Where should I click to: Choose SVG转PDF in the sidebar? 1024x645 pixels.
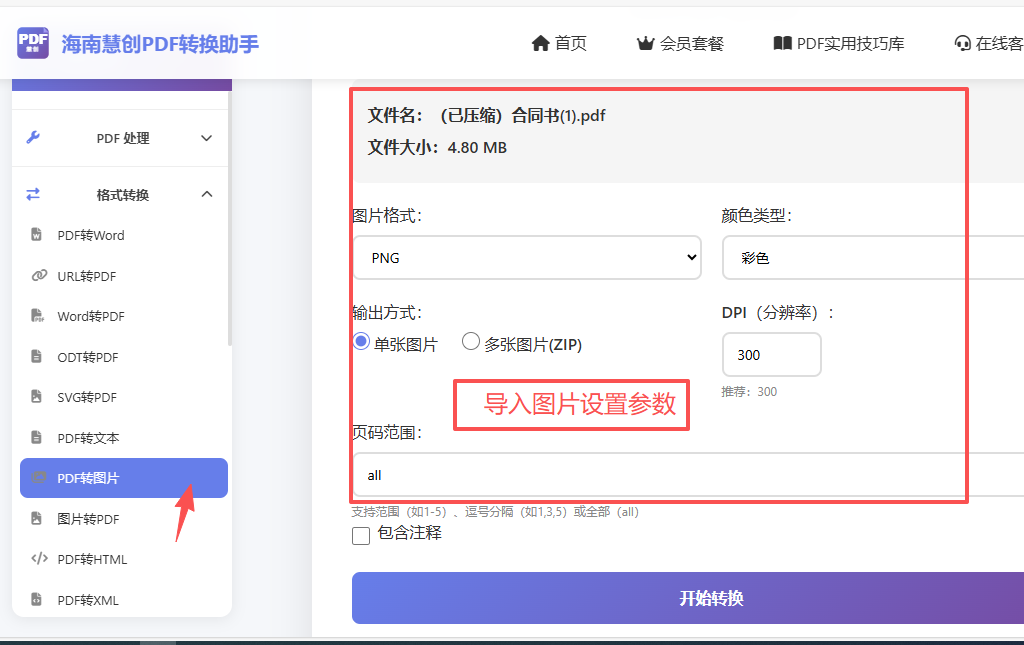pyautogui.click(x=123, y=397)
